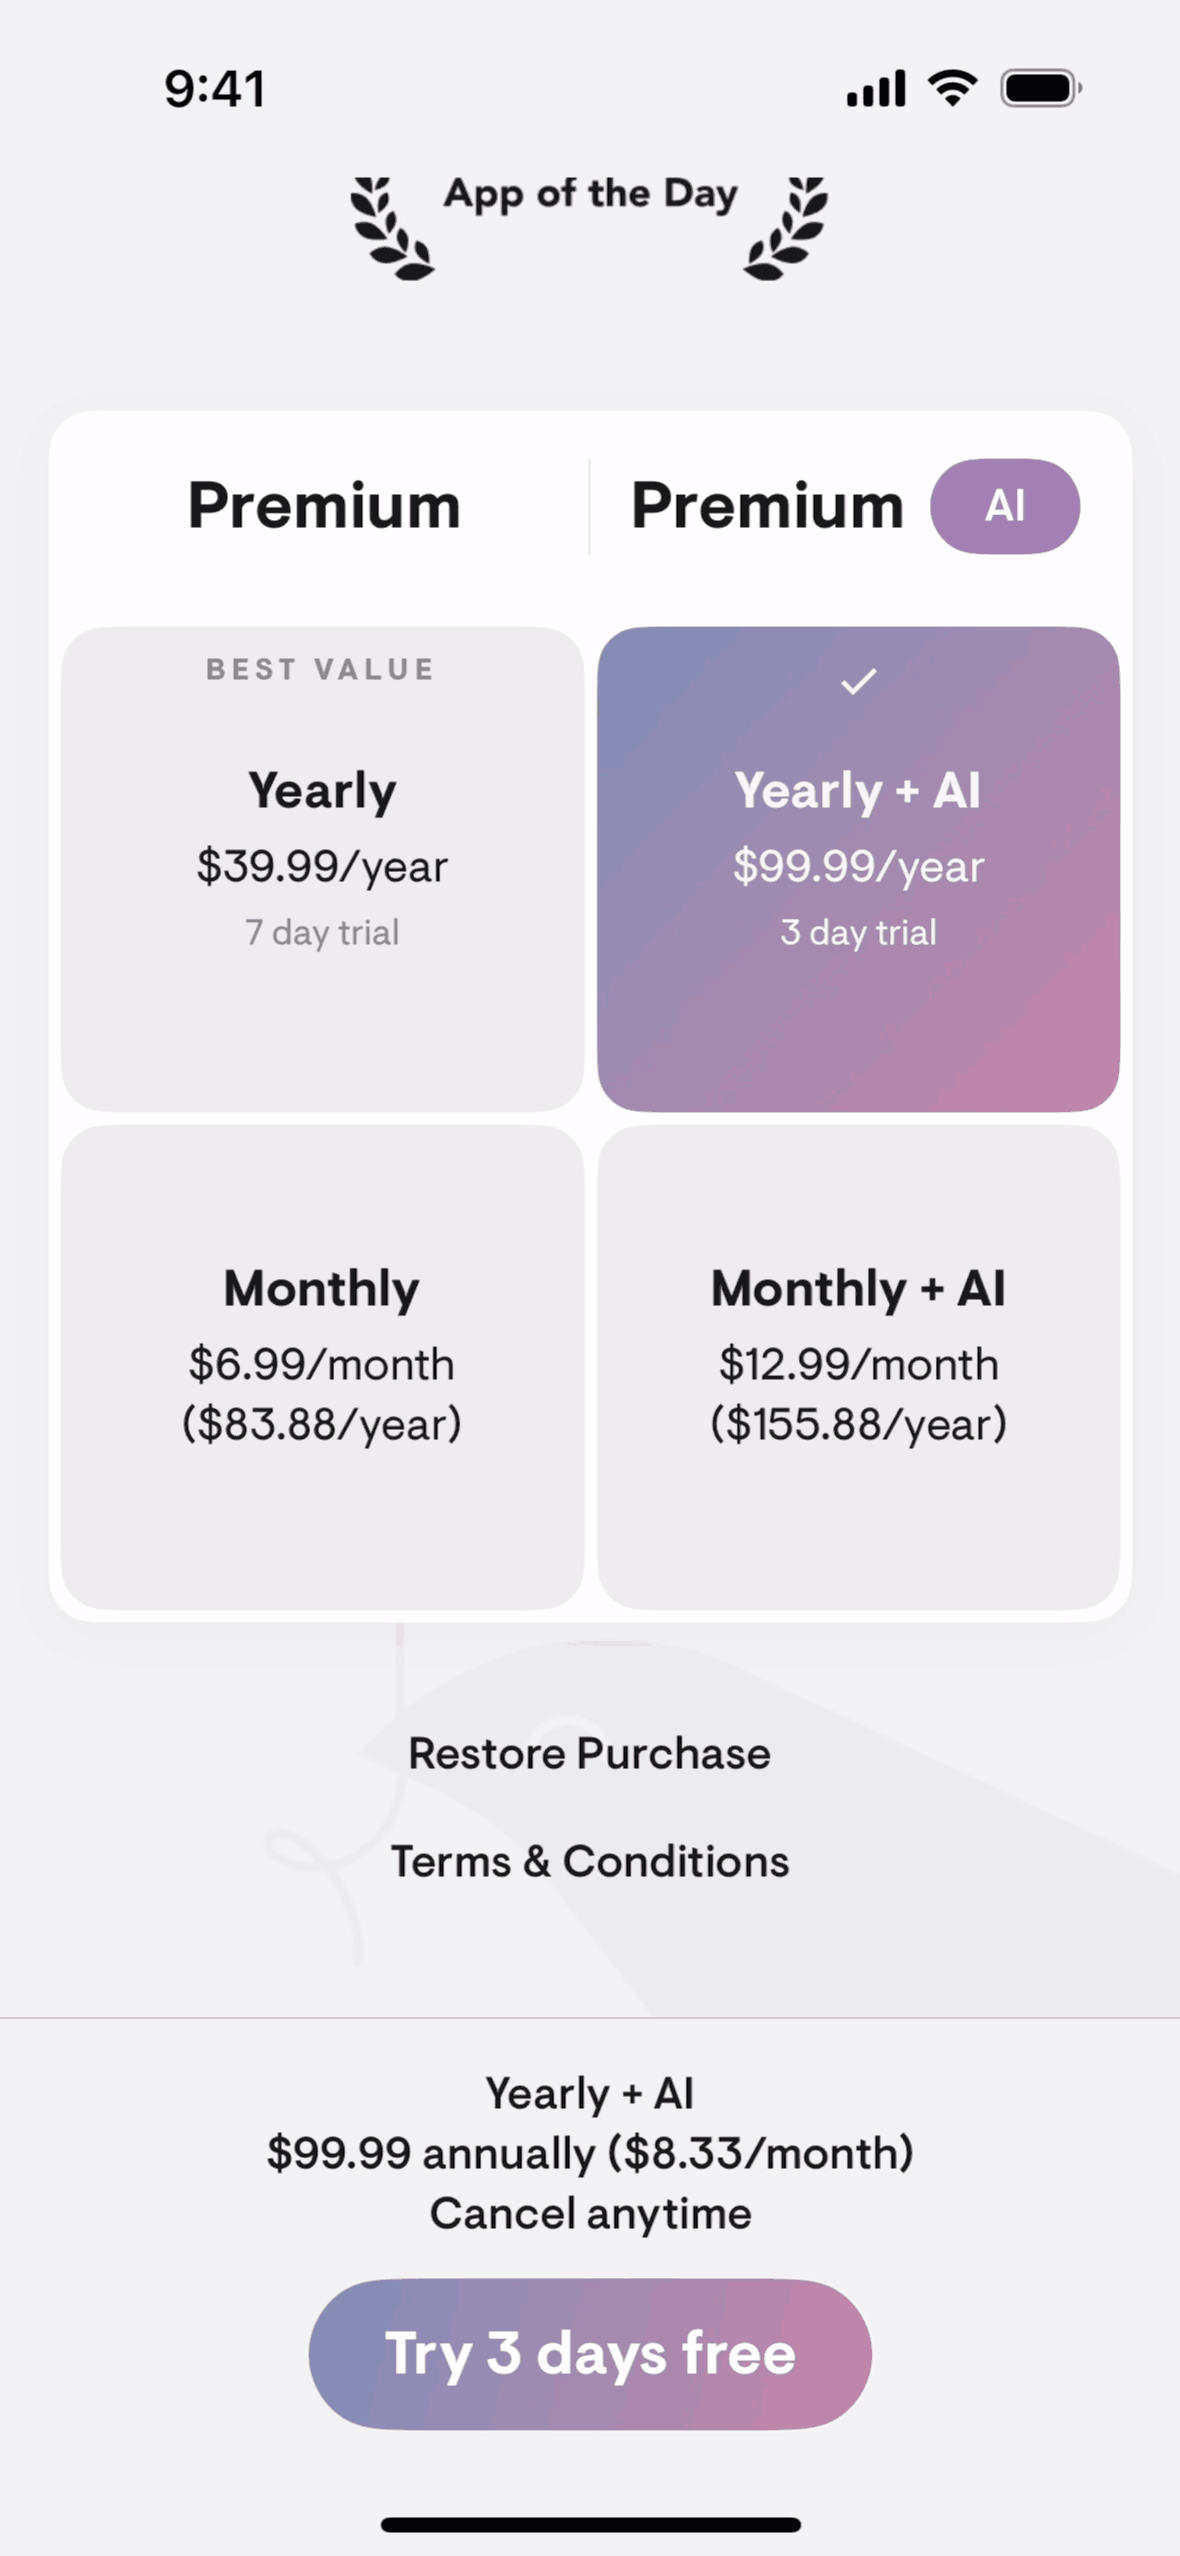Switch to the Premium AI column header
The width and height of the screenshot is (1180, 2556).
click(x=768, y=506)
